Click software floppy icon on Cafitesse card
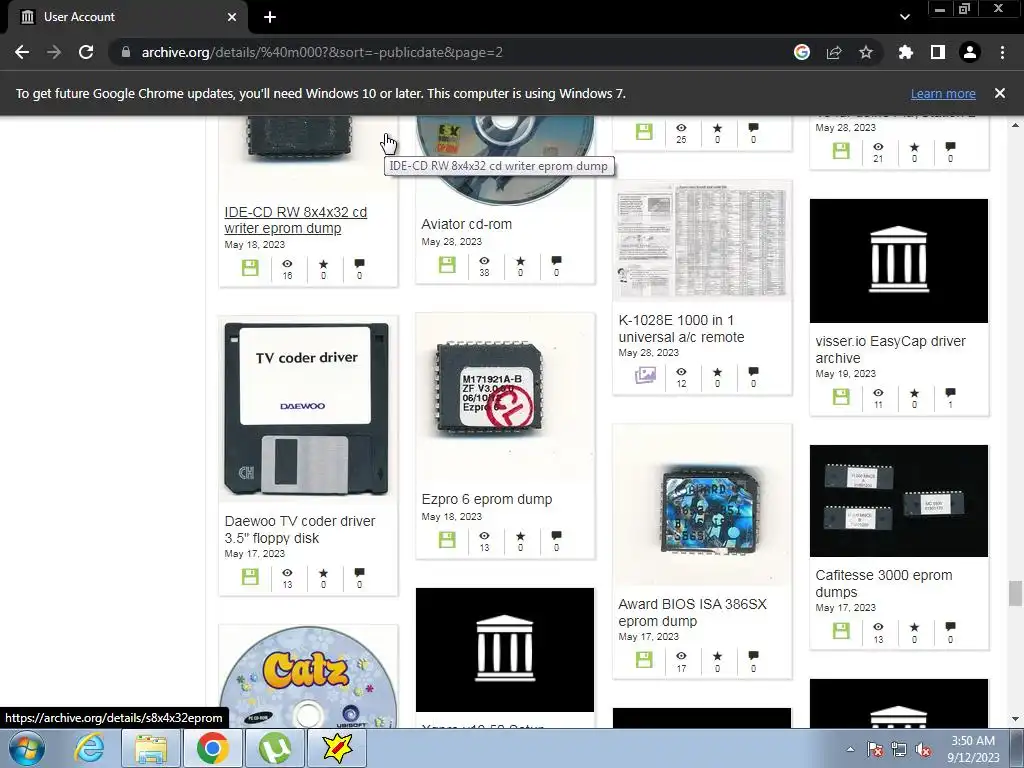 [x=841, y=631]
